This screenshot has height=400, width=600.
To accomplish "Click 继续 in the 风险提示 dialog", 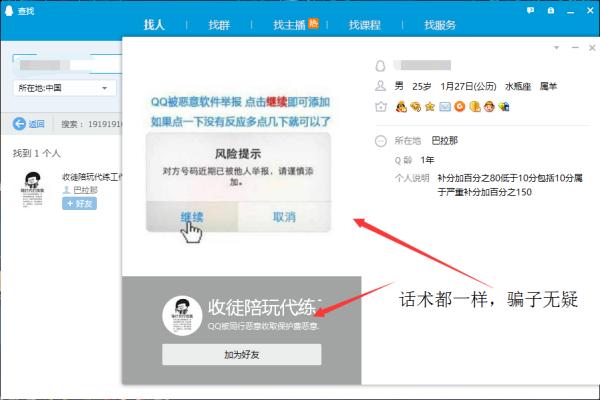I will click(x=192, y=217).
